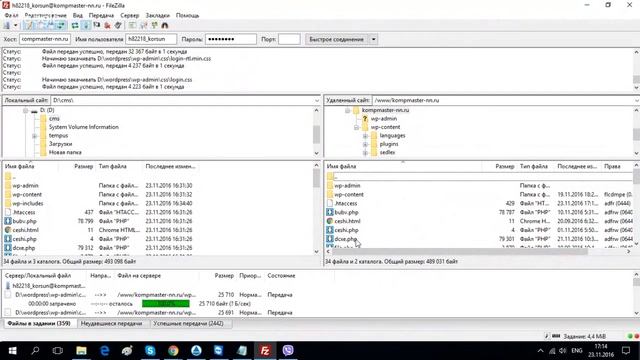This screenshot has width=640, height=360.
Task: Reconnect to the last server
Action: click(118, 25)
